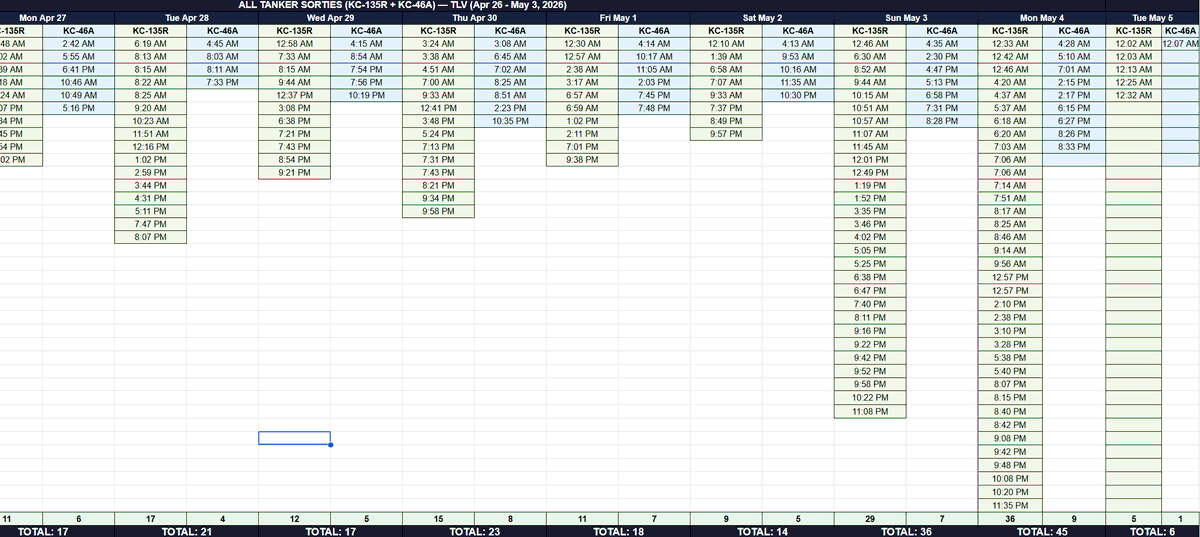Click the 3:24 AM sortie cell
1200x537 pixels.
[x=439, y=44]
